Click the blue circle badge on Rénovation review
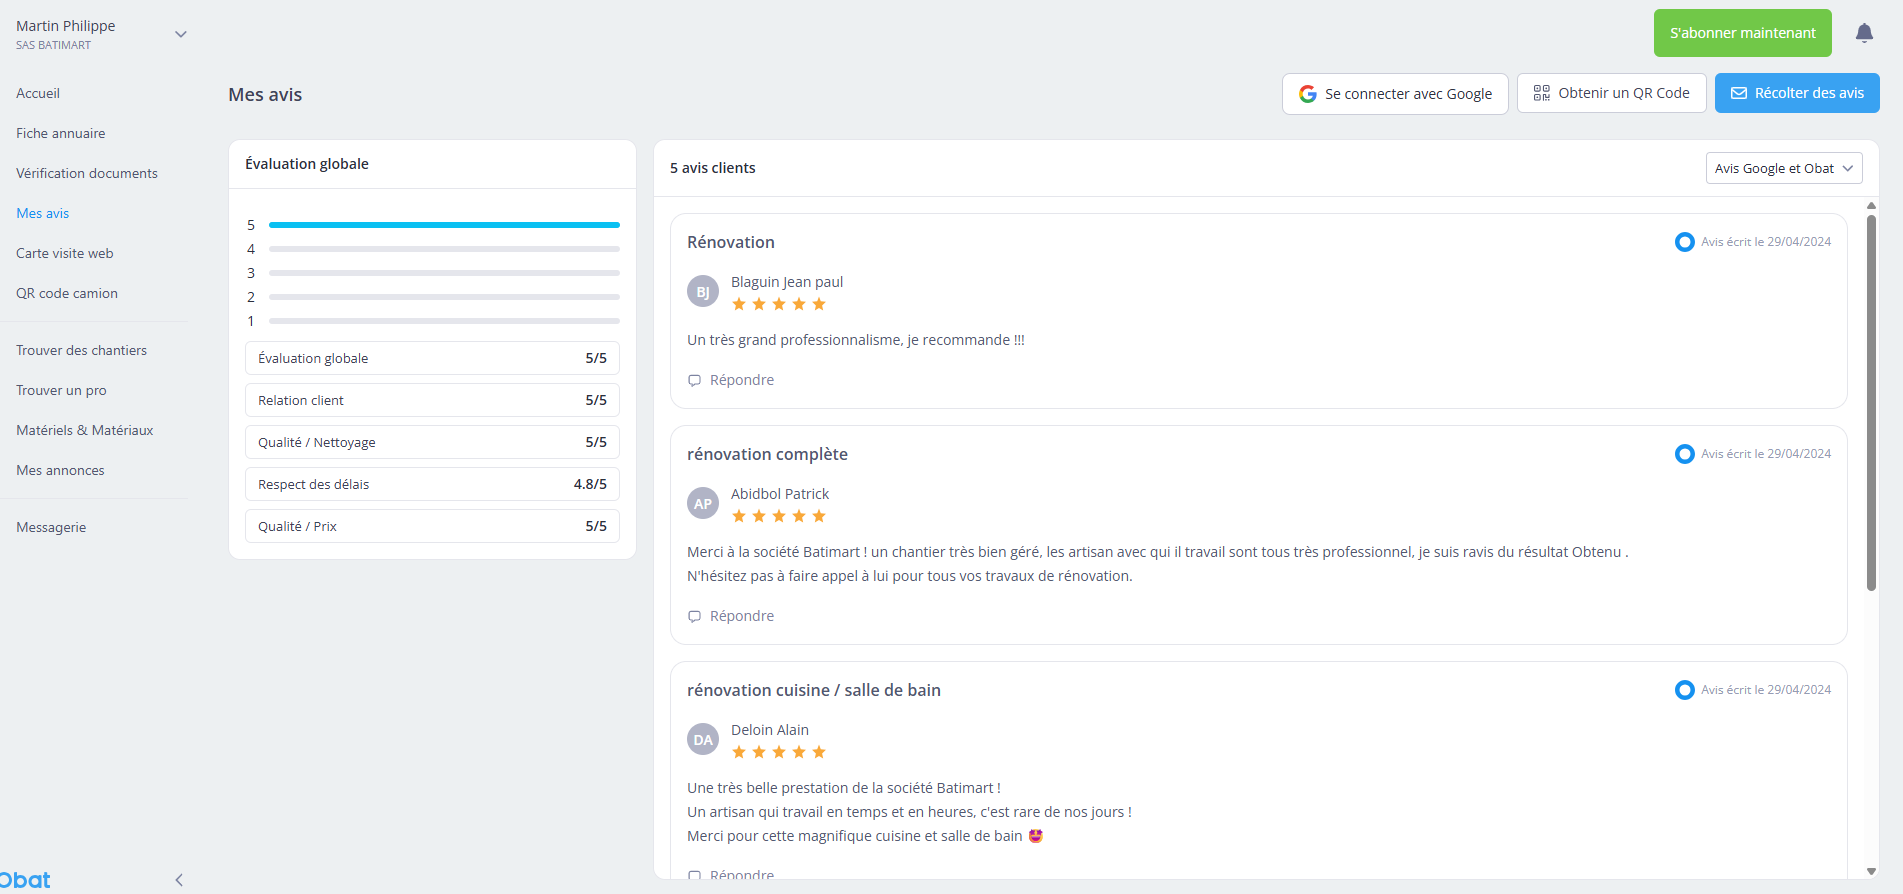Image resolution: width=1903 pixels, height=894 pixels. 1685,242
